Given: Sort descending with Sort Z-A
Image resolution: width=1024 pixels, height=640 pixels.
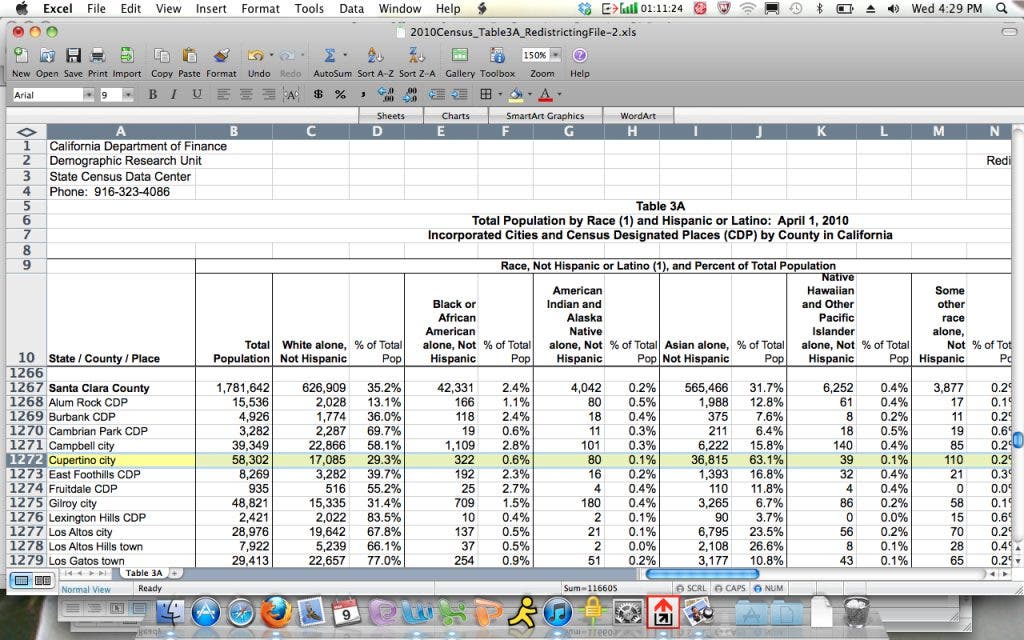Looking at the screenshot, I should 417,56.
